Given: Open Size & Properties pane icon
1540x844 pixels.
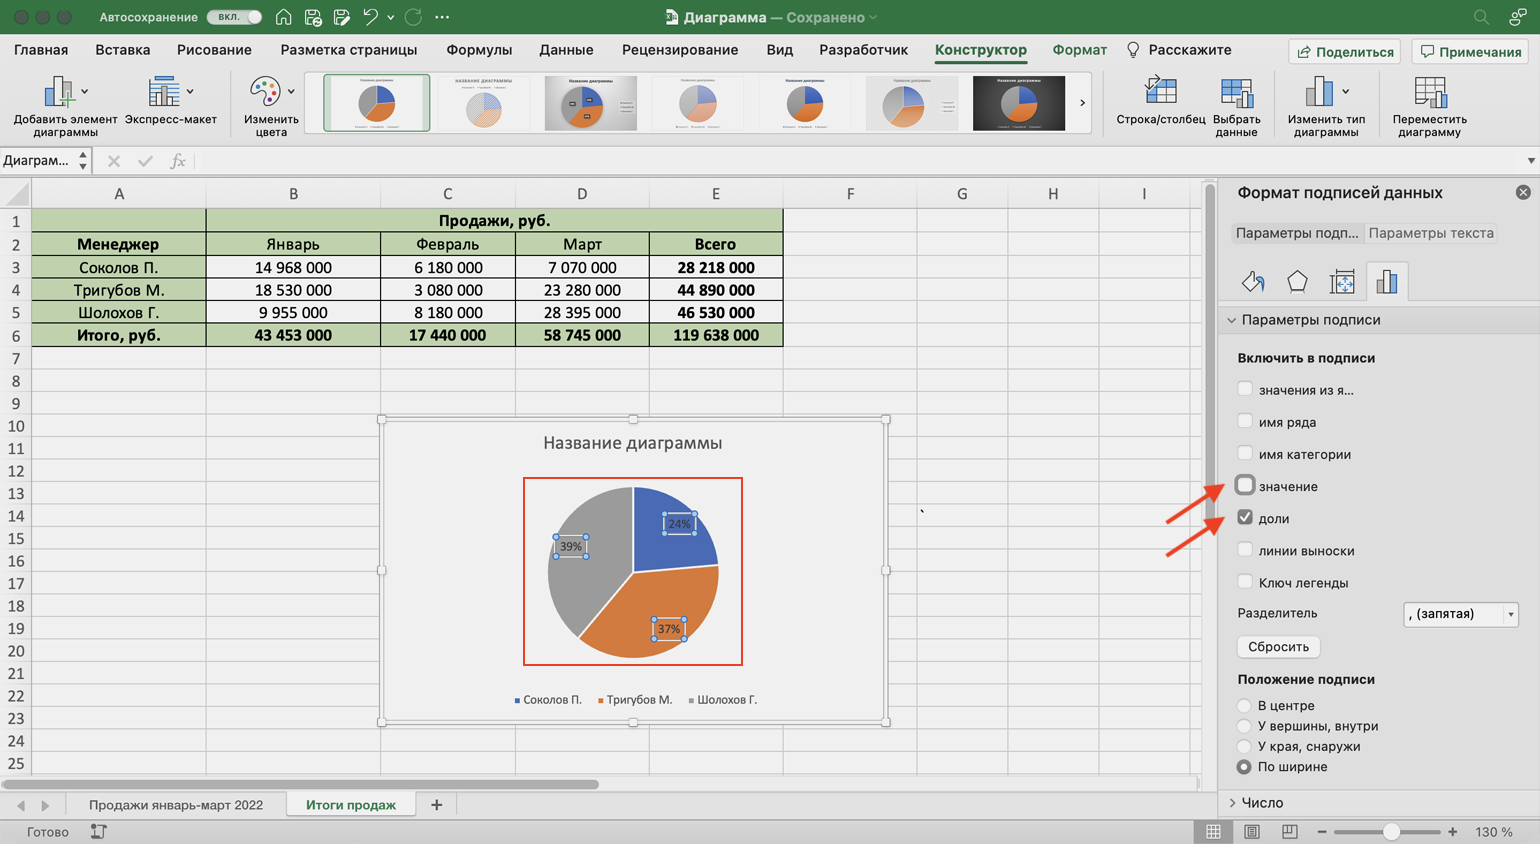Looking at the screenshot, I should pyautogui.click(x=1342, y=282).
